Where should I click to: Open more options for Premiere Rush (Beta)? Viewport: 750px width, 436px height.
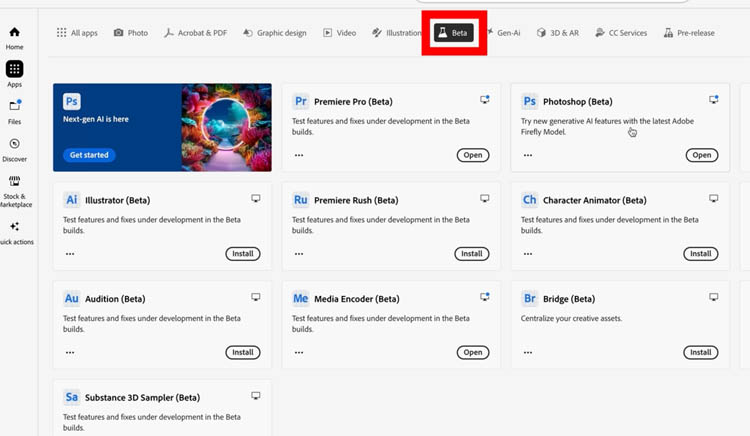click(299, 254)
